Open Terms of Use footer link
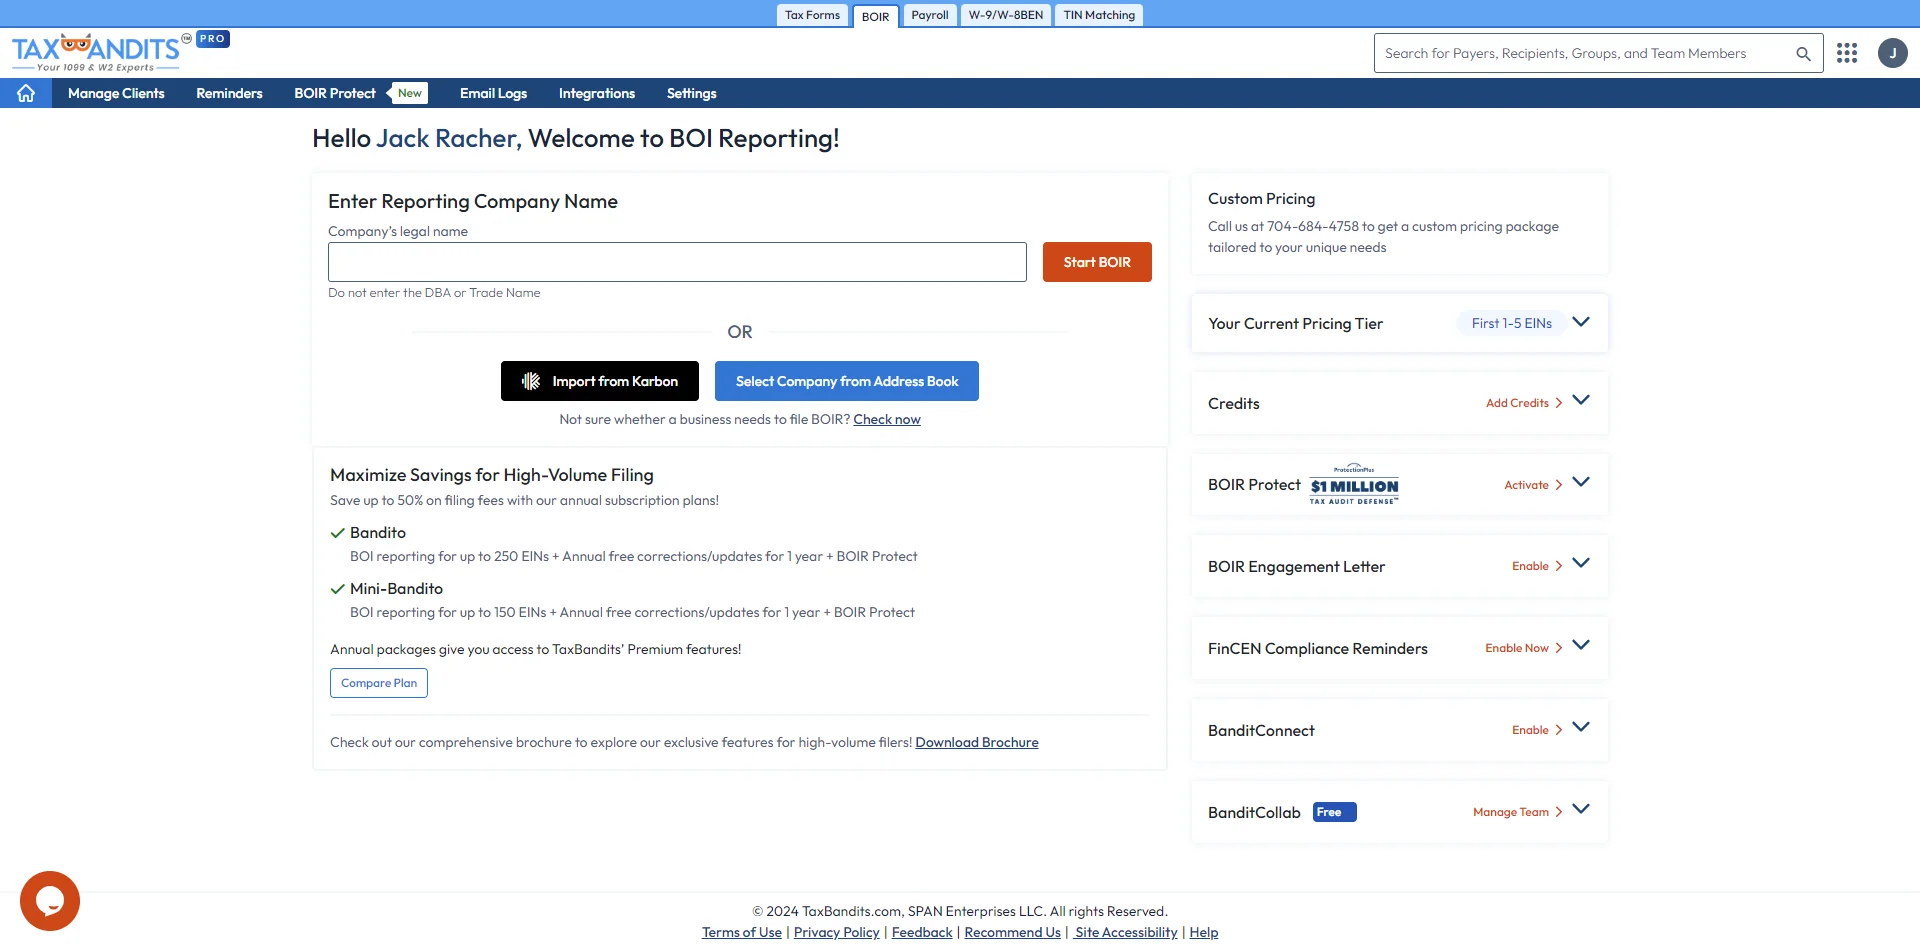The image size is (1920, 951). click(741, 932)
